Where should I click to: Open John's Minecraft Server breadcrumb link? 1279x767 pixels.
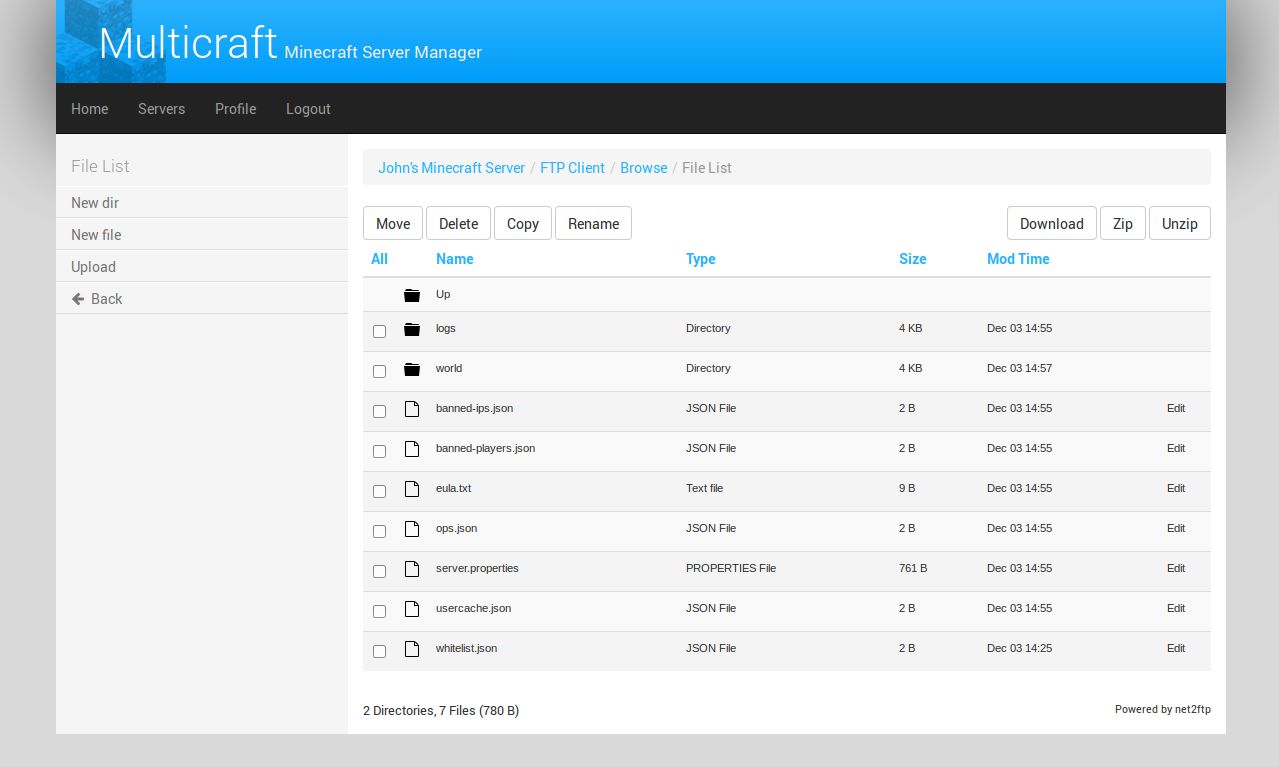[x=451, y=168]
